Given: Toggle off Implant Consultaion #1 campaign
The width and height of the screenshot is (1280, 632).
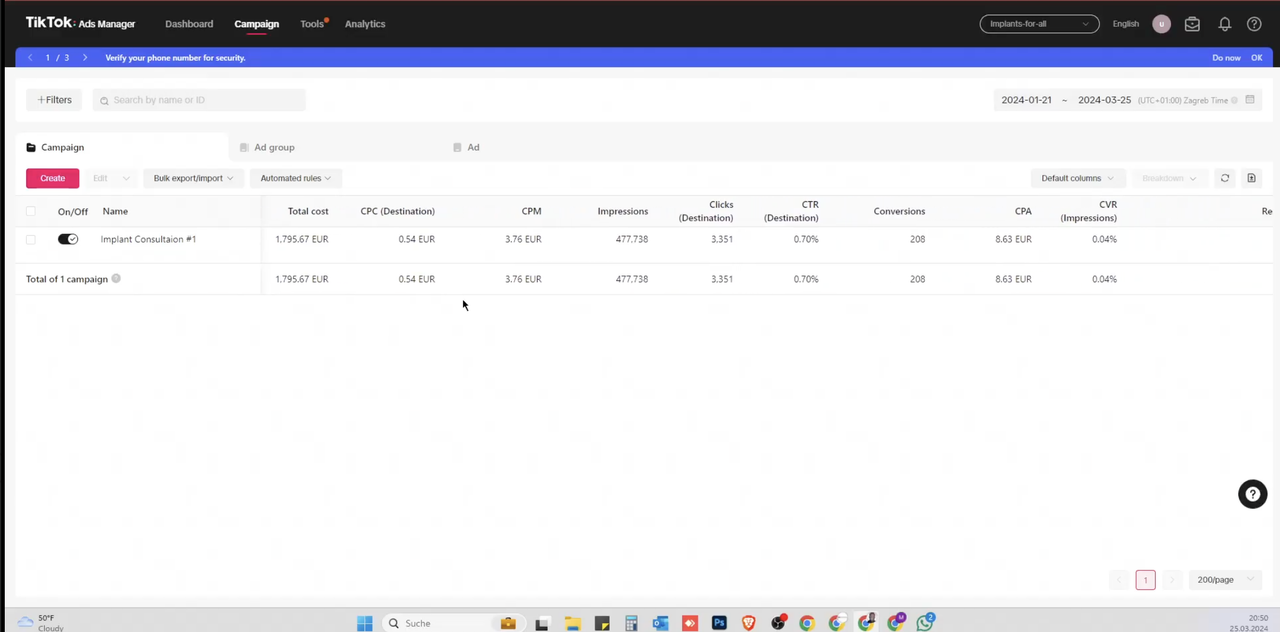Looking at the screenshot, I should [x=68, y=239].
